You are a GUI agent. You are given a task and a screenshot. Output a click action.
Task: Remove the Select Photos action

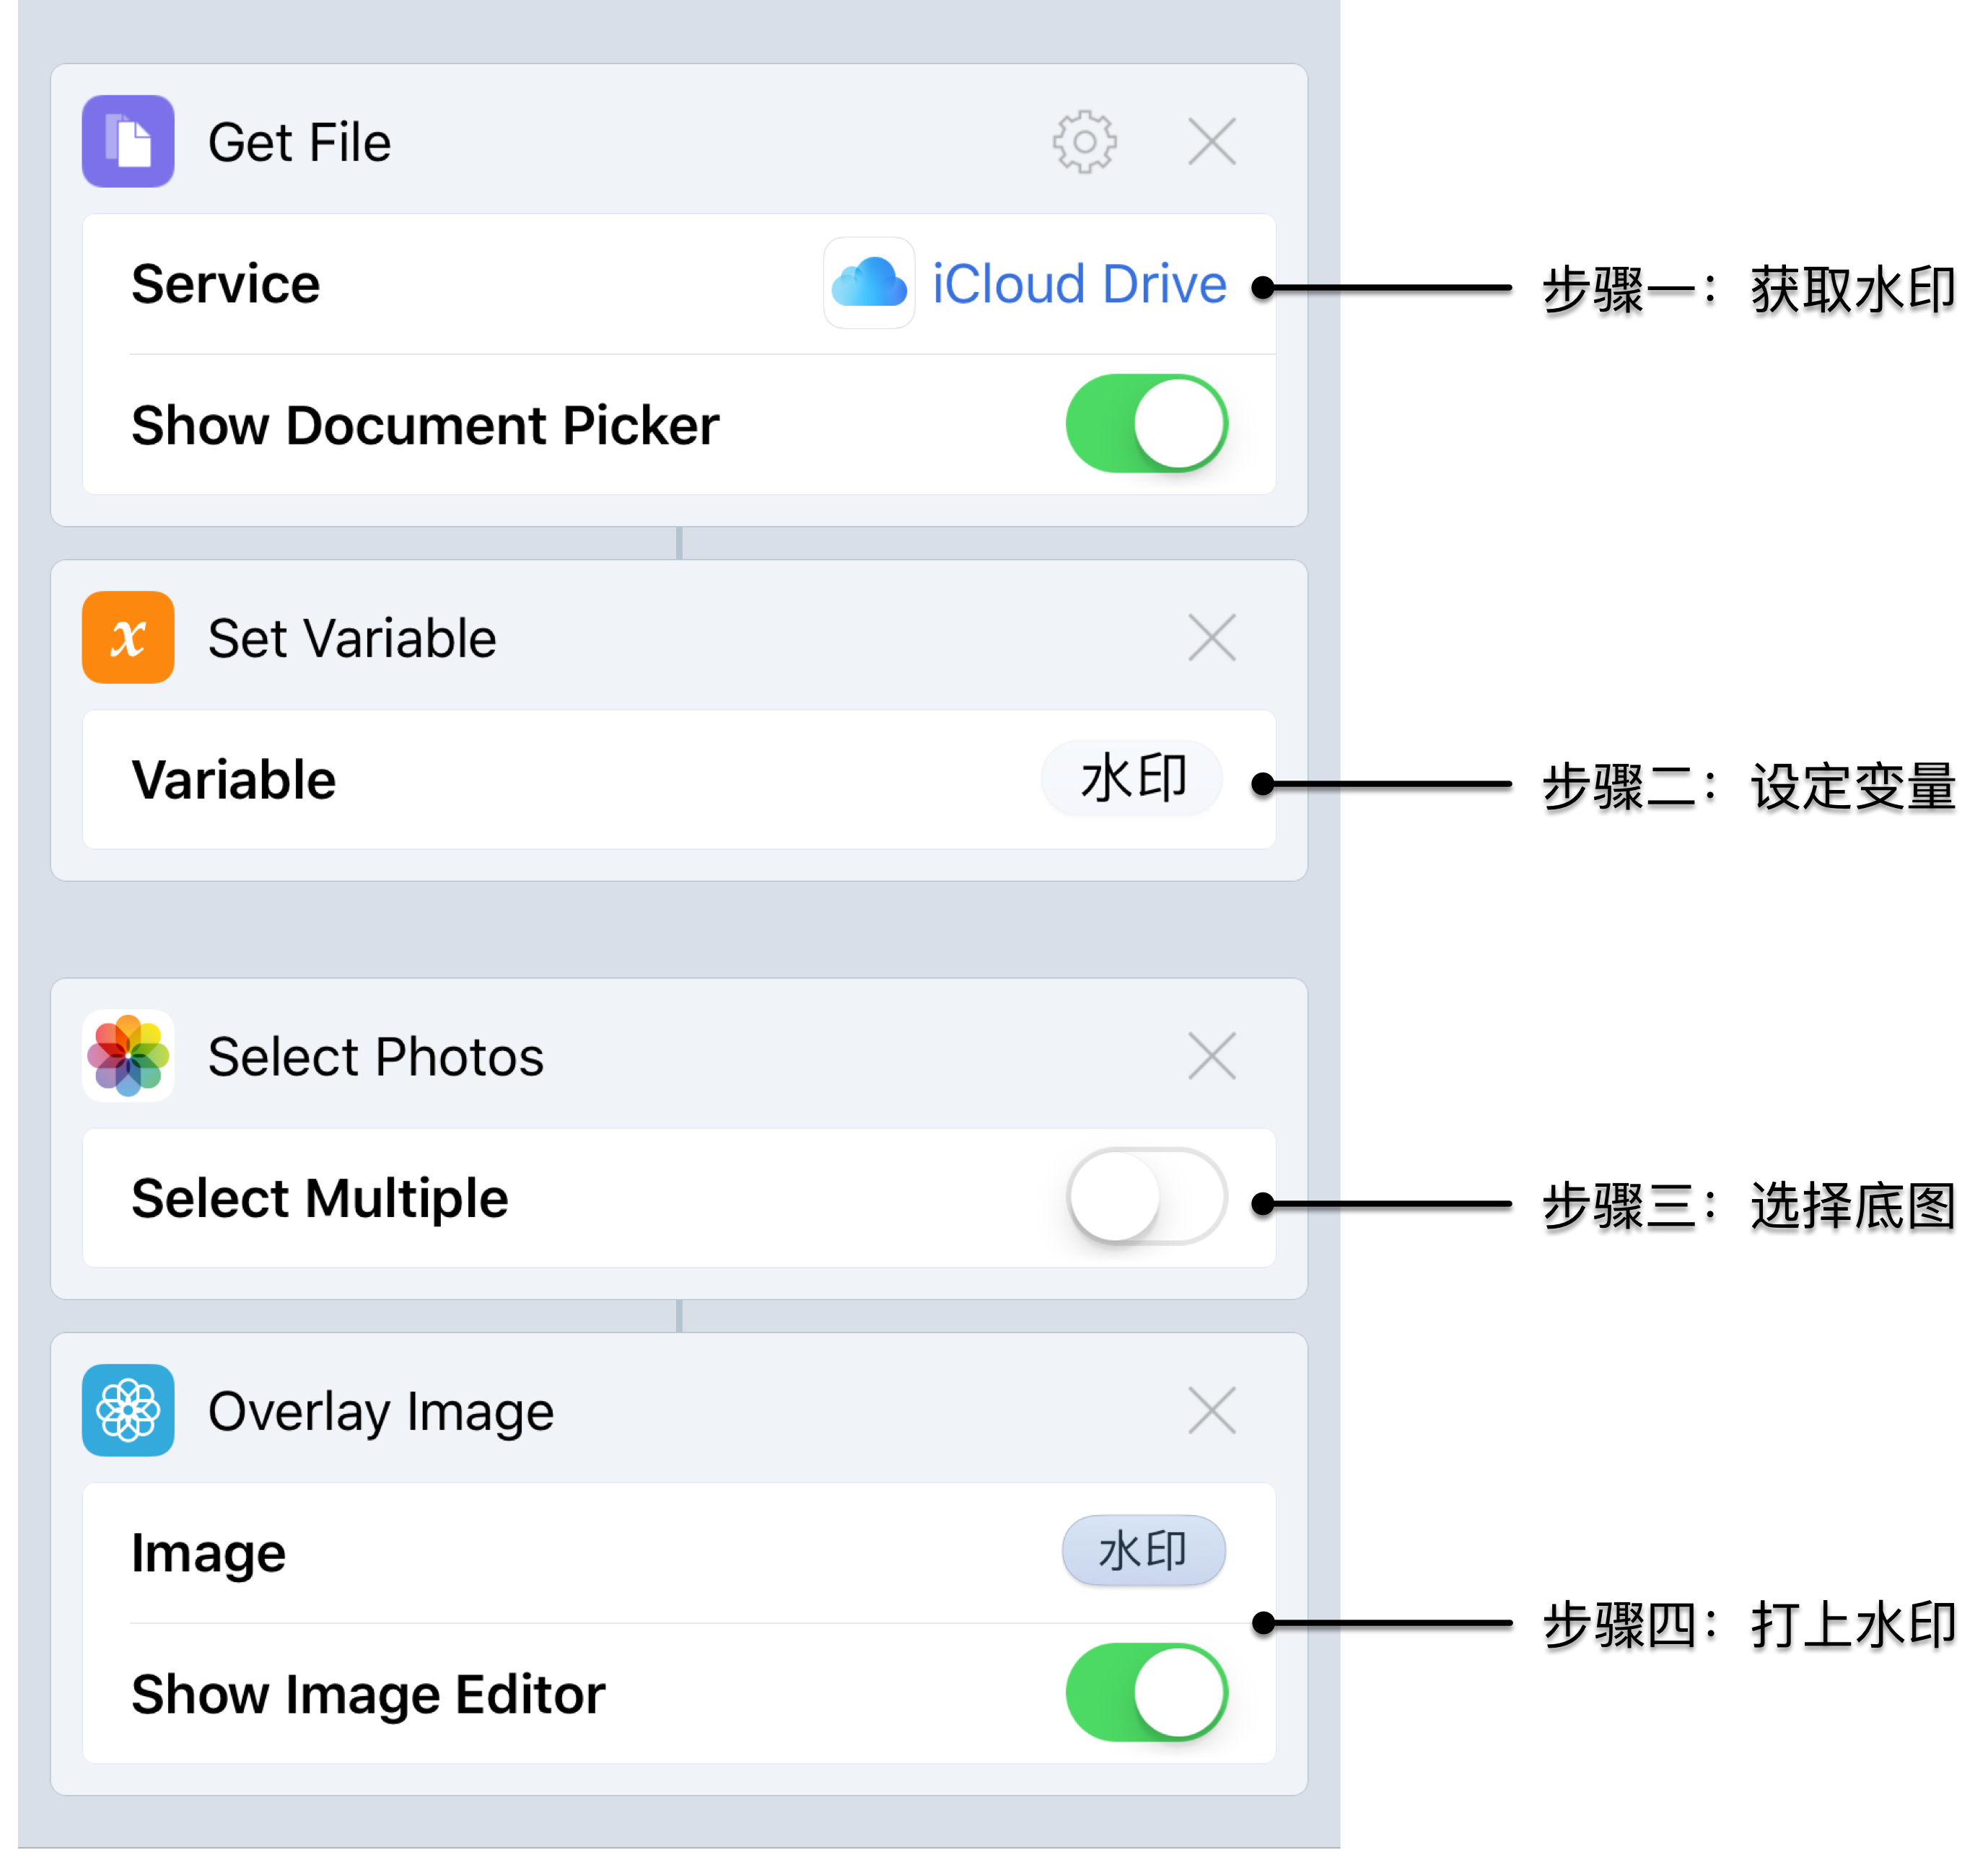coord(1211,1055)
